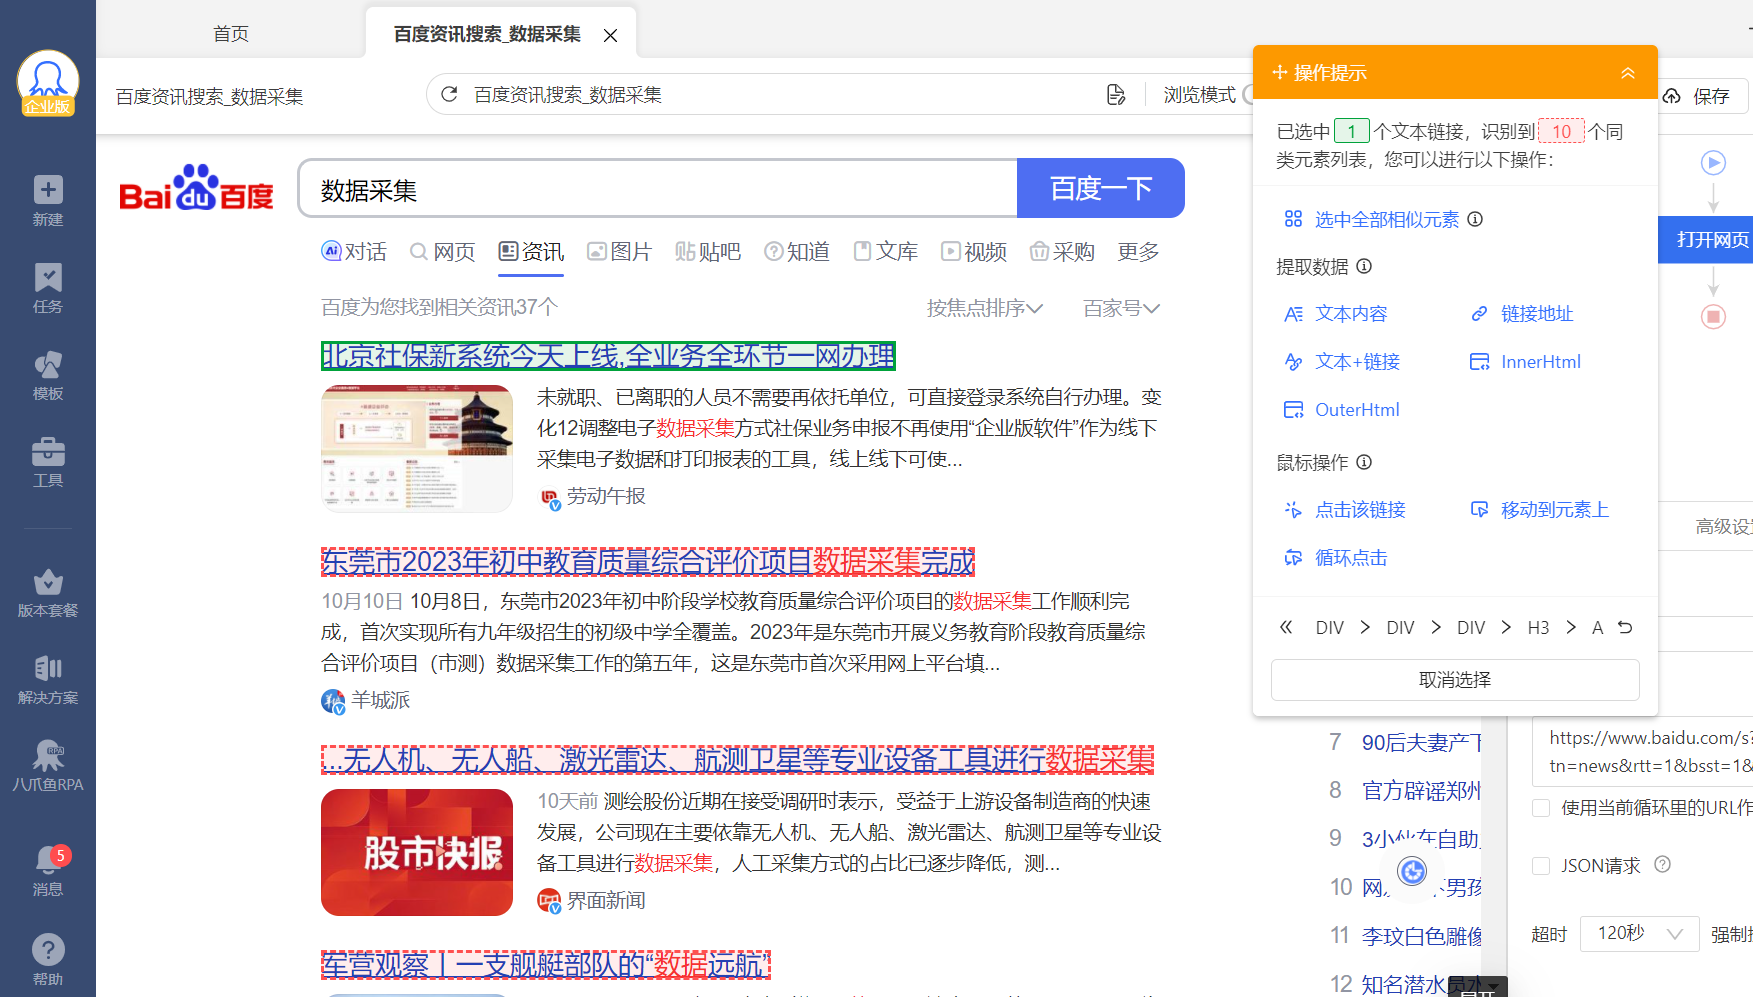Image resolution: width=1753 pixels, height=997 pixels.
Task: Click info icon beside 选中全部相似元素
Action: click(x=1475, y=219)
